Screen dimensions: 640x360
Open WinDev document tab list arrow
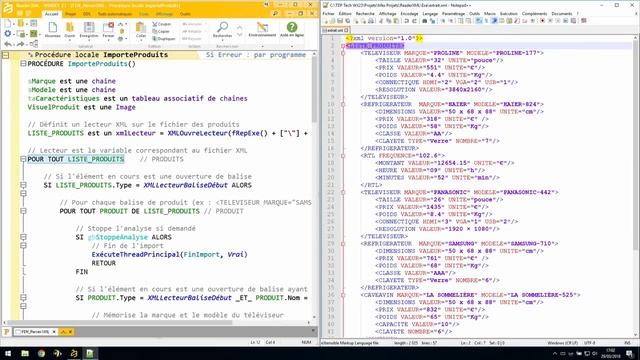[313, 331]
